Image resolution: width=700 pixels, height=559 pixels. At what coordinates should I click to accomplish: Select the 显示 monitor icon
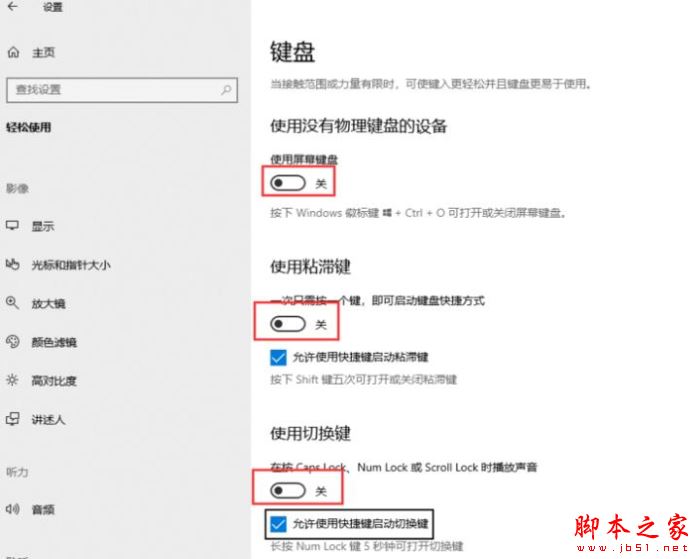12,225
